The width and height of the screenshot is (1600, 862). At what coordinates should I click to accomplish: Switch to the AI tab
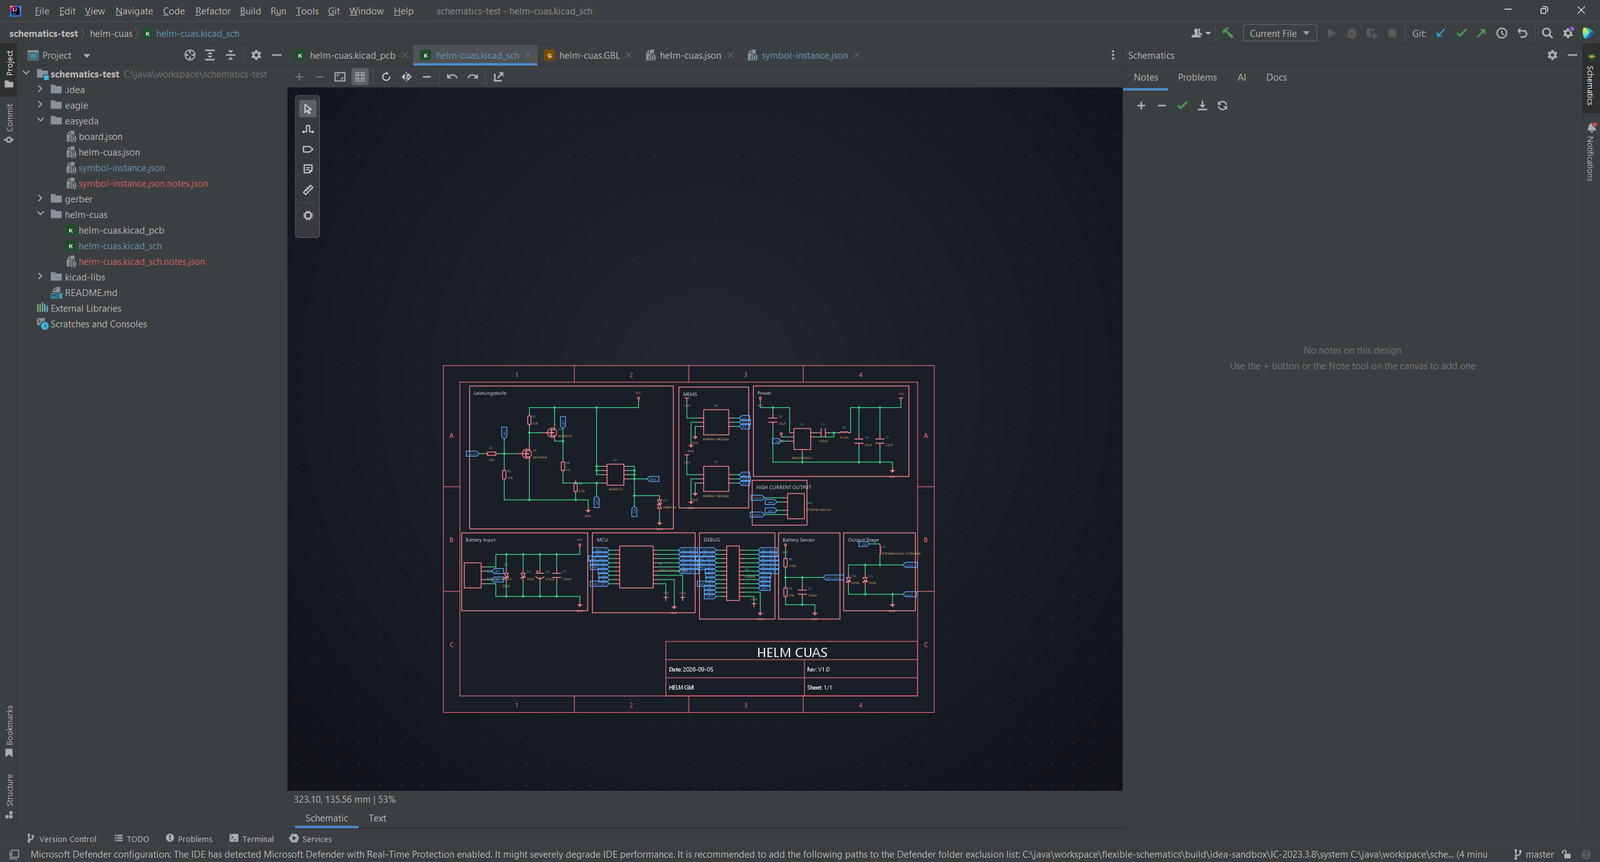pyautogui.click(x=1242, y=77)
